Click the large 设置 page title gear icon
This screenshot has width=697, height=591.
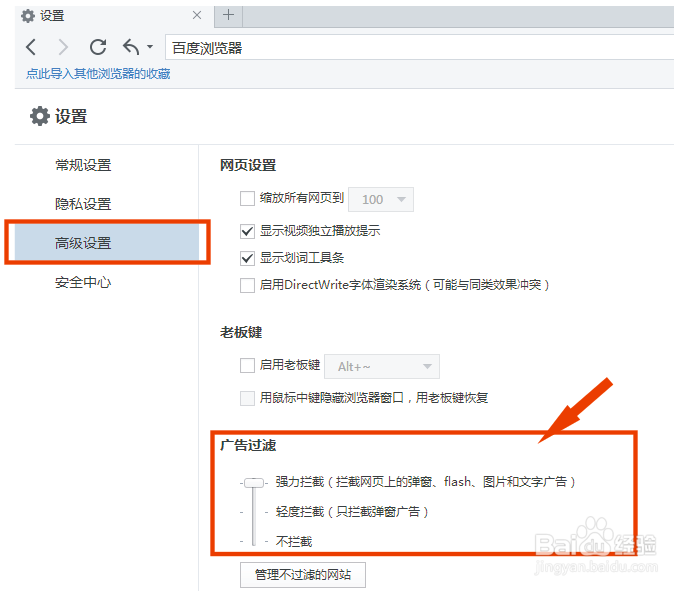(40, 116)
